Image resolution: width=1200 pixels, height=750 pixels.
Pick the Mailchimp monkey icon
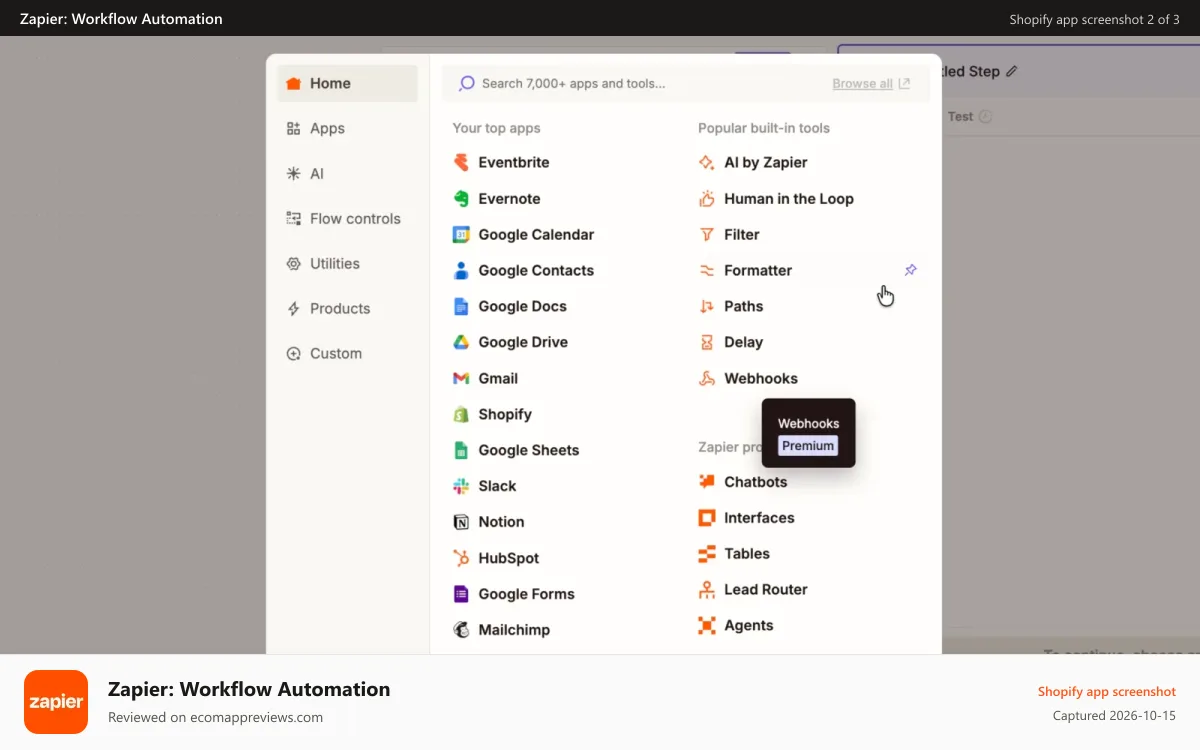tap(461, 630)
